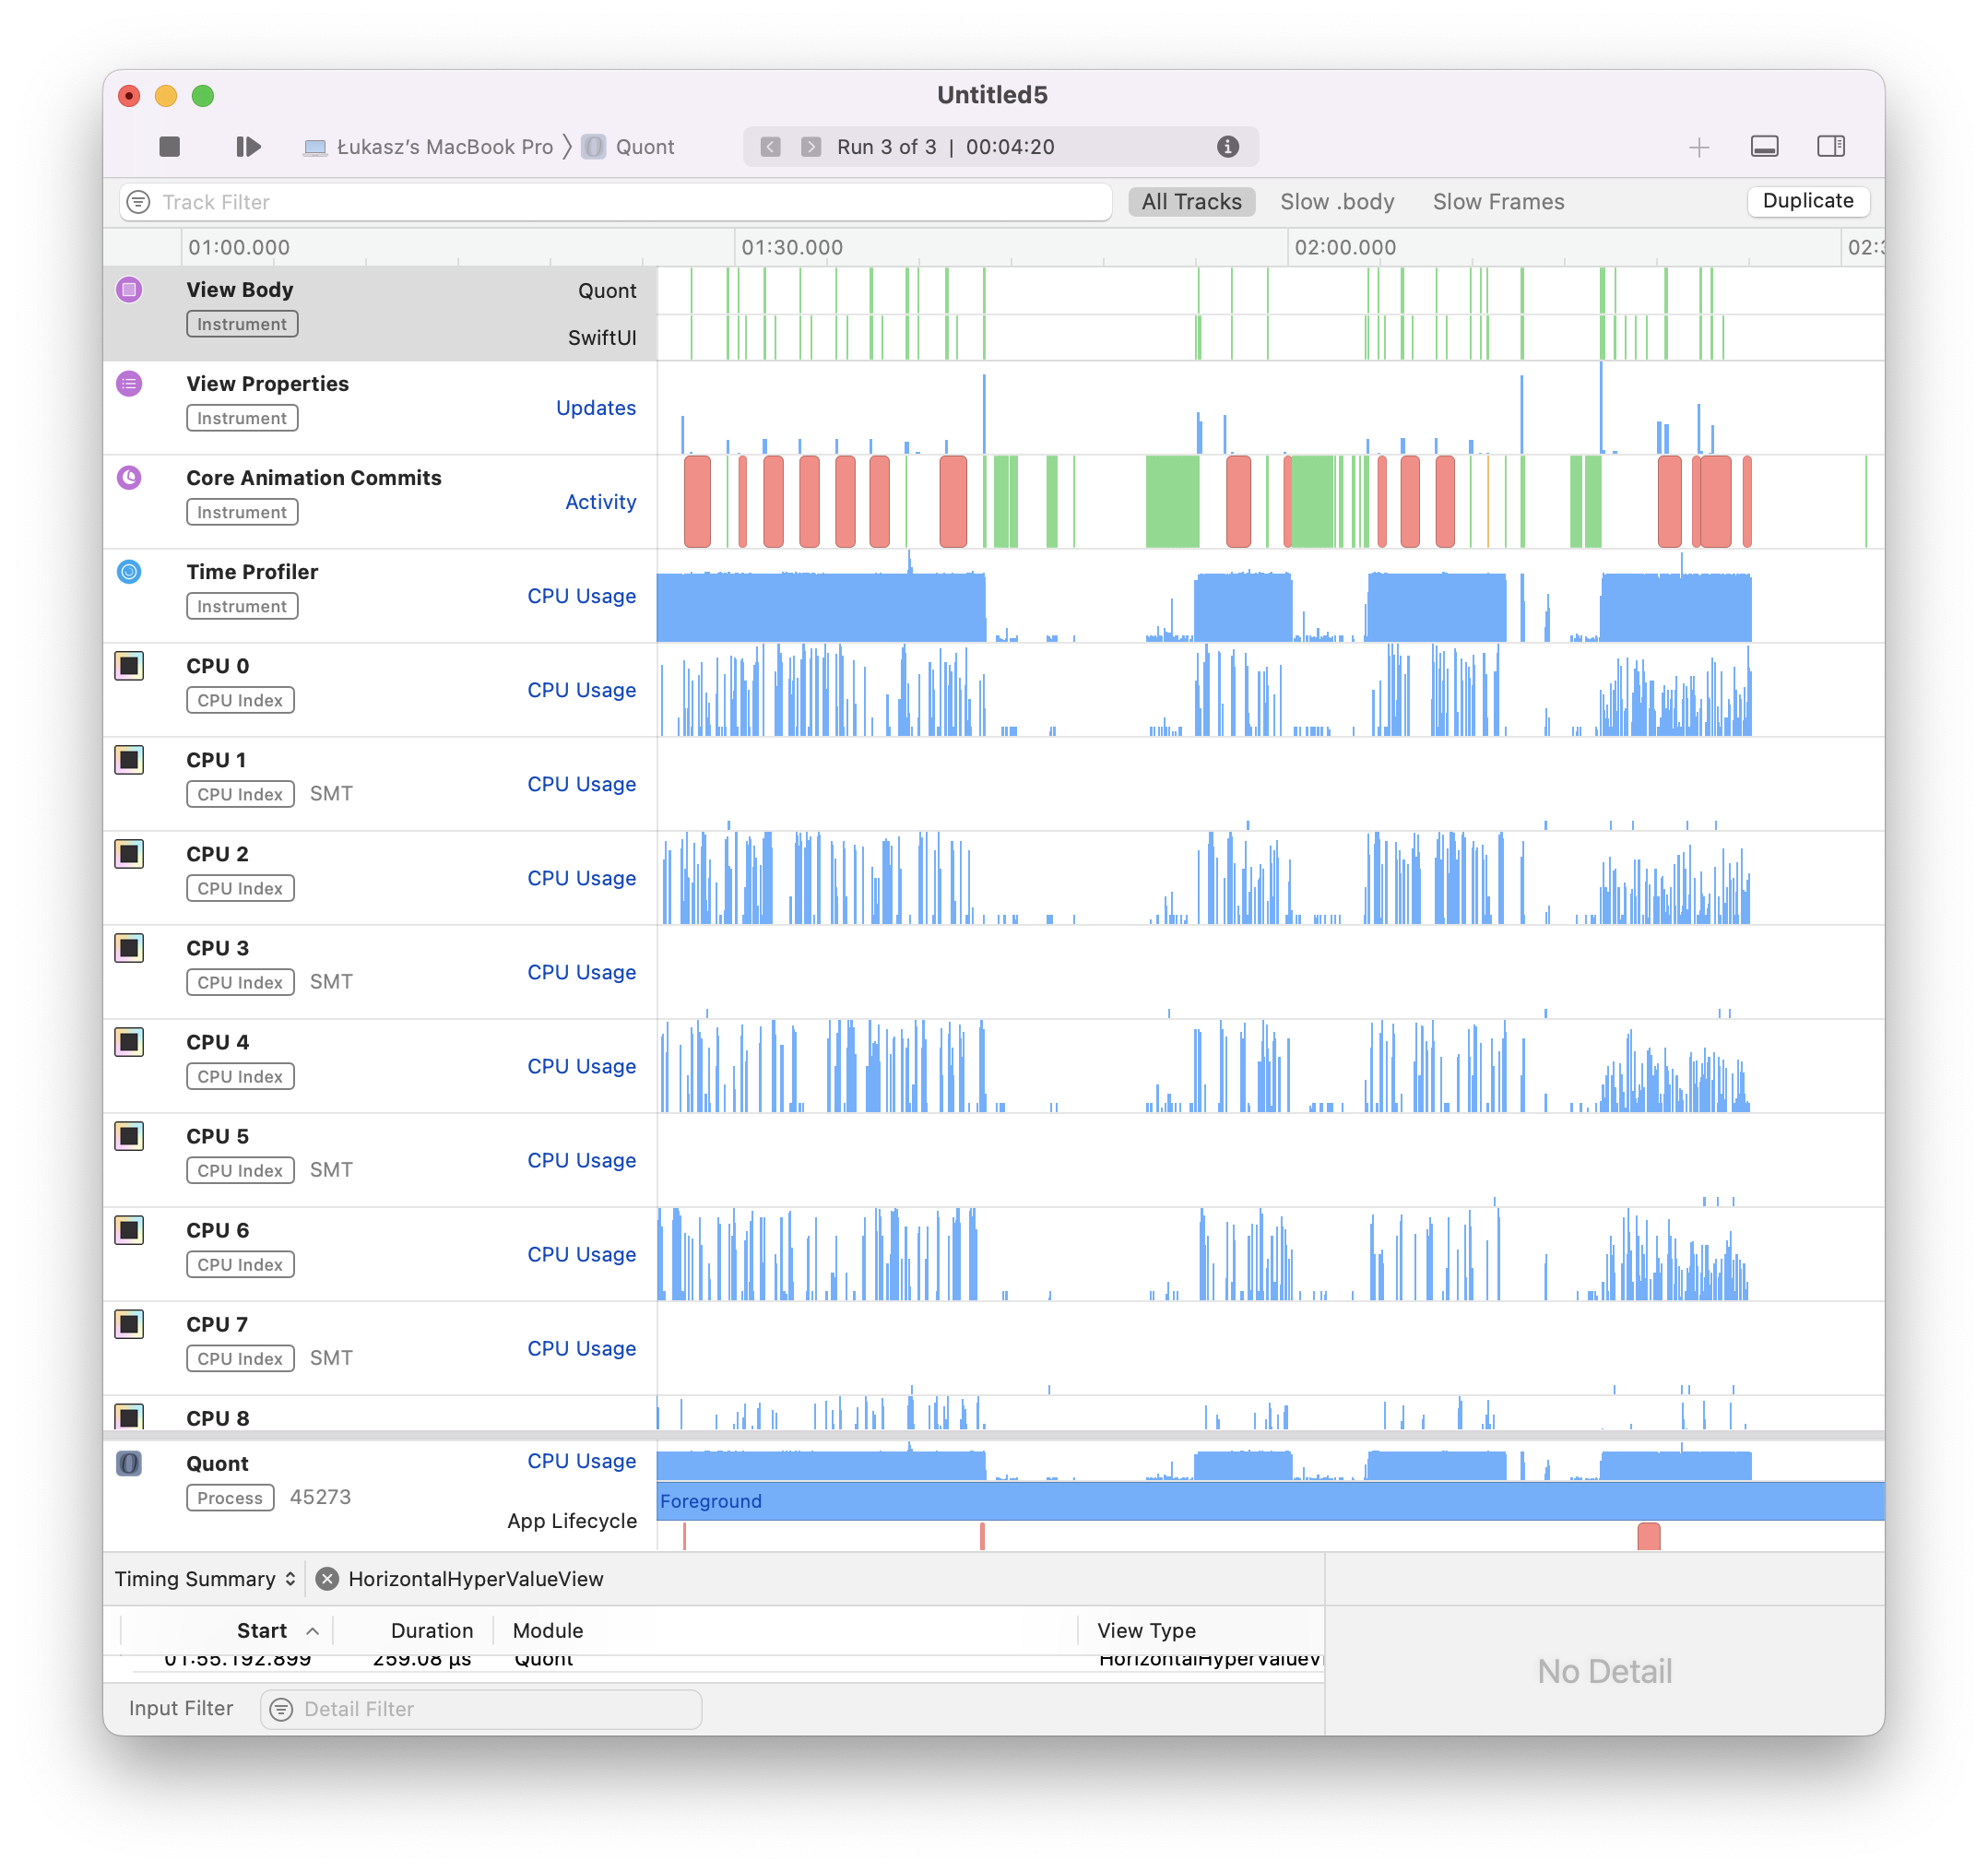
Task: Click the Quont process track icon
Action: (129, 1464)
